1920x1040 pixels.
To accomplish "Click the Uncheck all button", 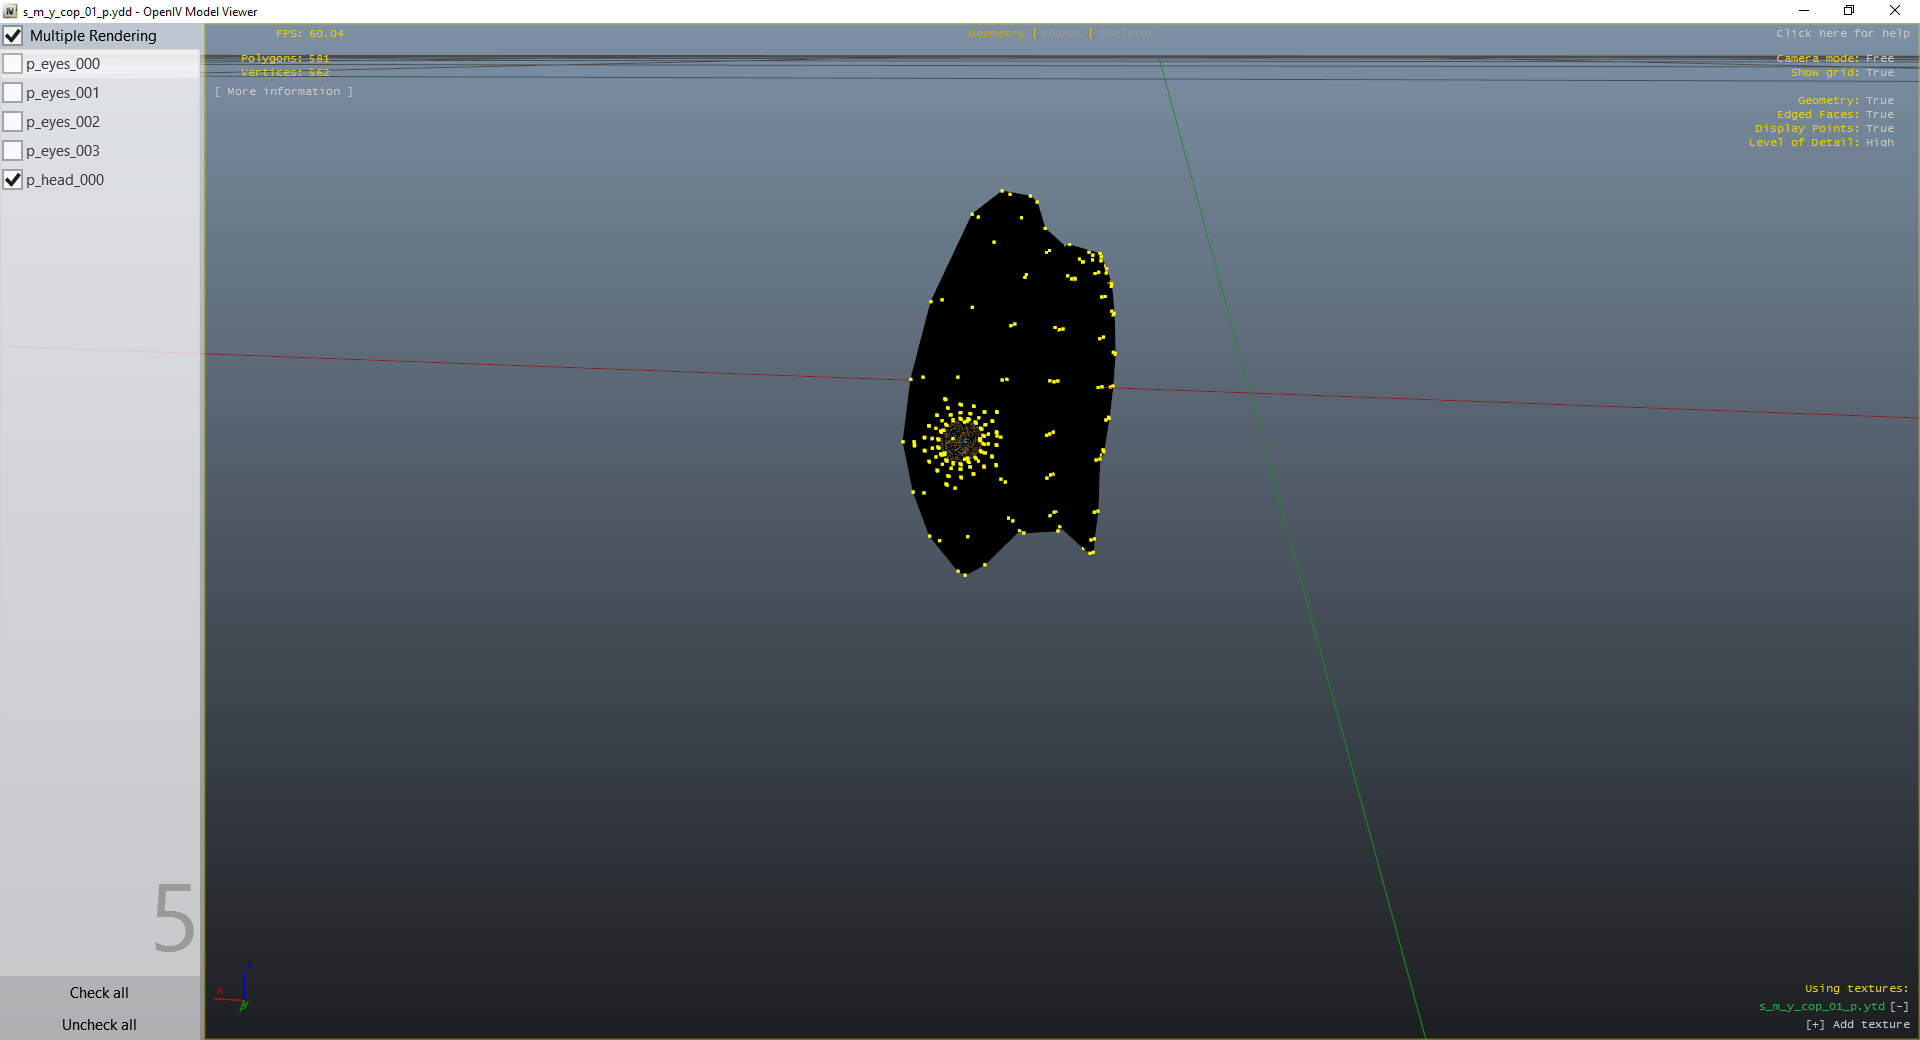I will (x=99, y=1025).
